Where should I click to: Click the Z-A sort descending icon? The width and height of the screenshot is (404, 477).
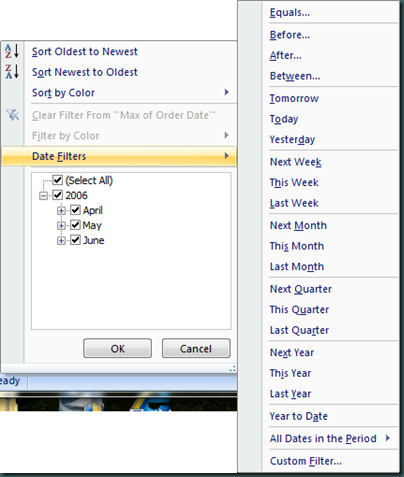click(x=12, y=72)
